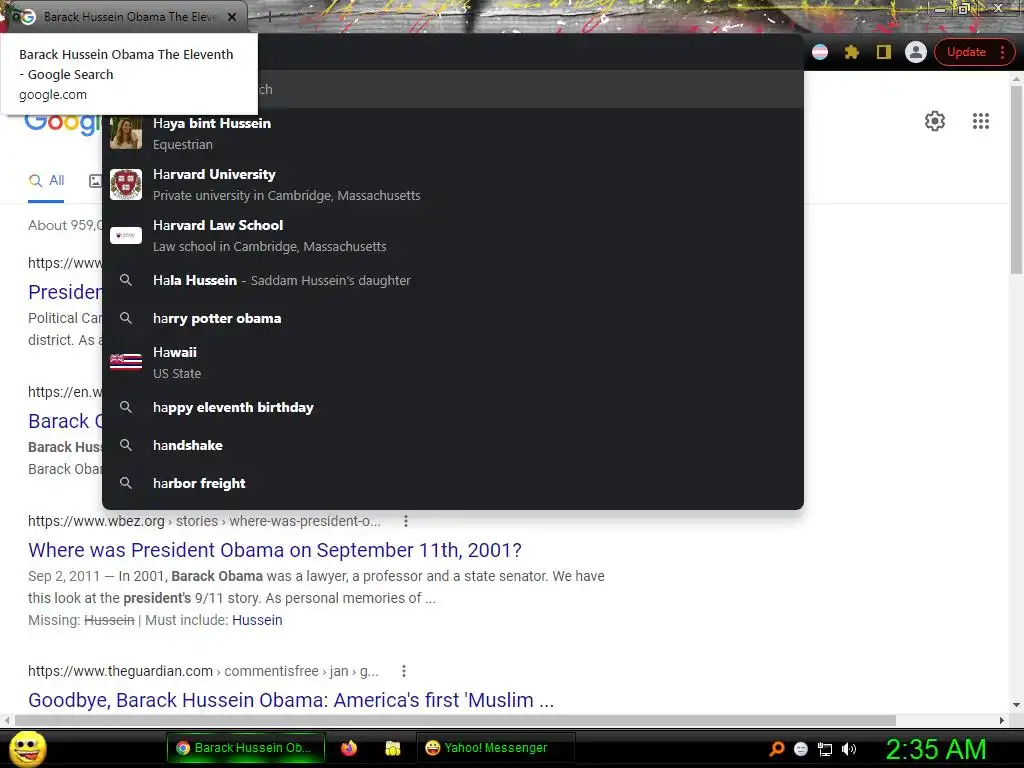Click the striped flag extension icon
Screen dimensions: 1024x768
coord(820,52)
